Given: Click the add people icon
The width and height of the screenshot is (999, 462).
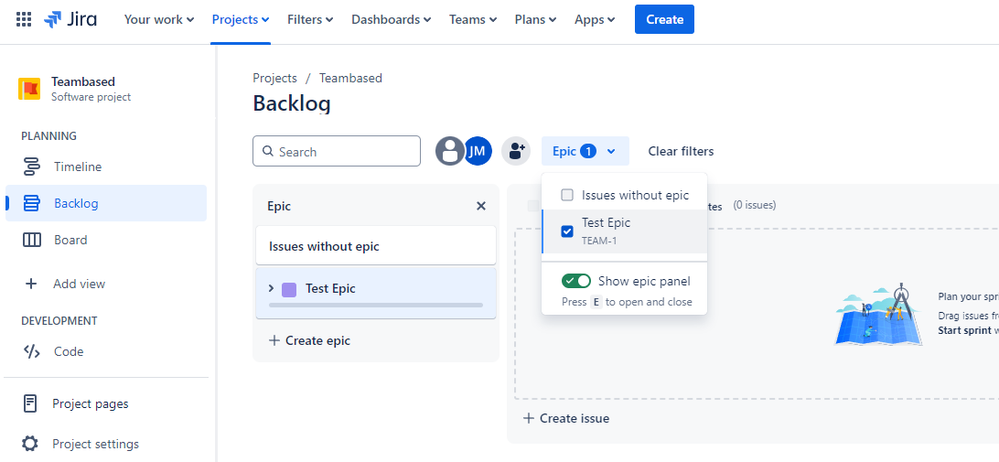Looking at the screenshot, I should click(516, 152).
